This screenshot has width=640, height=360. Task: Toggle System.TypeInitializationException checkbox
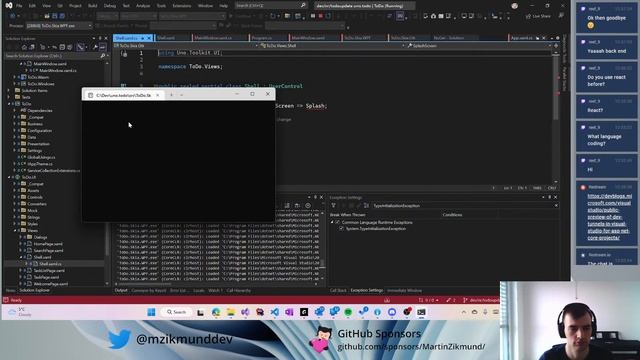pyautogui.click(x=342, y=229)
